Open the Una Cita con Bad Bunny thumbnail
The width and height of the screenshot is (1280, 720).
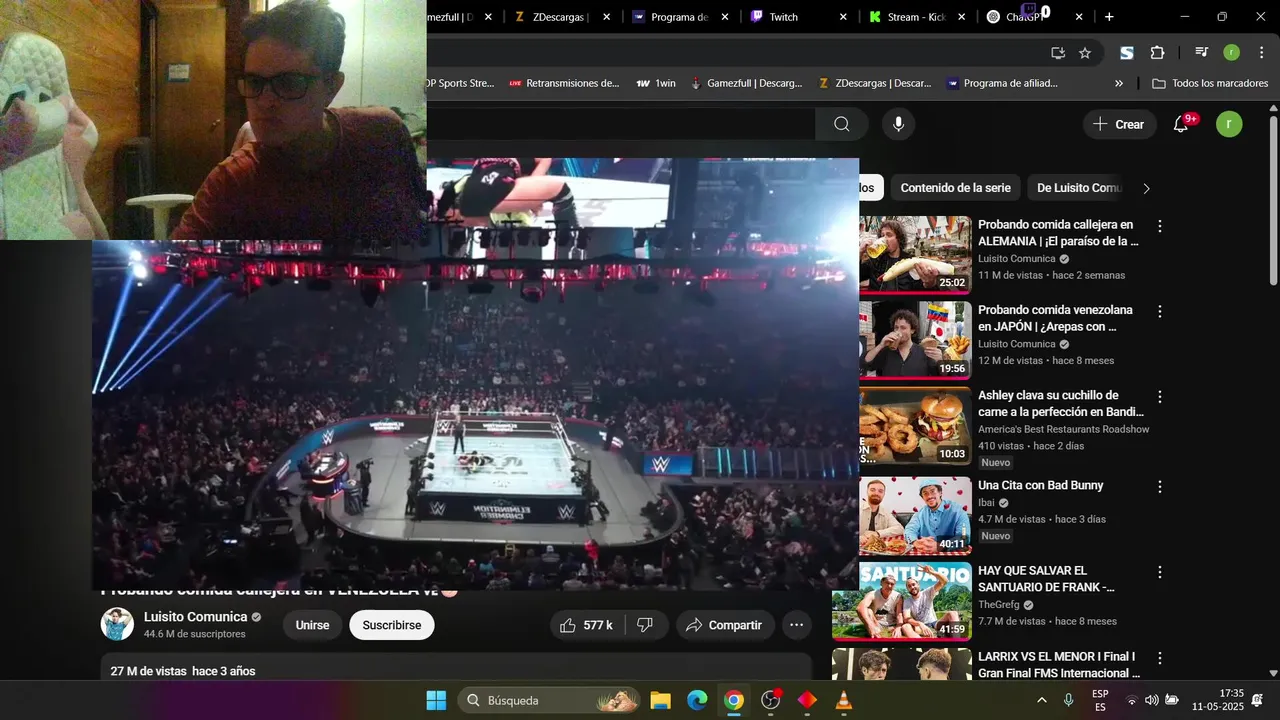tap(915, 515)
